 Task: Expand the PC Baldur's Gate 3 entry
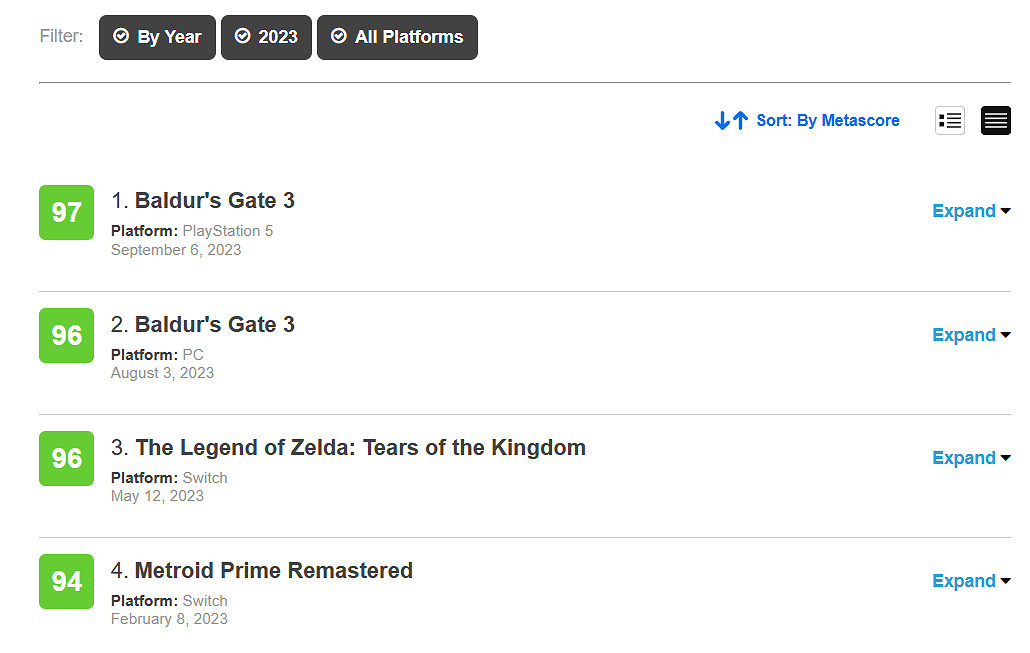(x=970, y=335)
